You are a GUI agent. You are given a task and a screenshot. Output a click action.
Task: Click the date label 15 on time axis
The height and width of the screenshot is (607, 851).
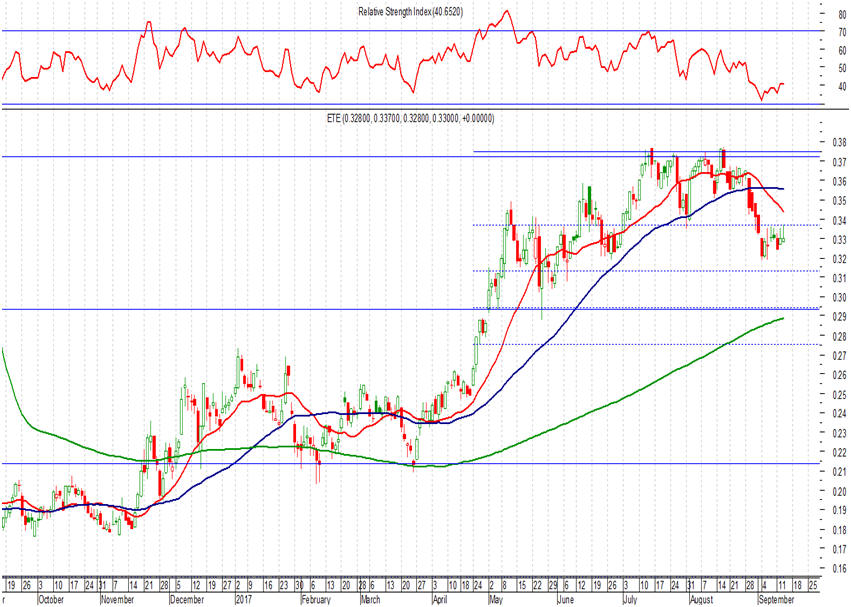pos(522,586)
